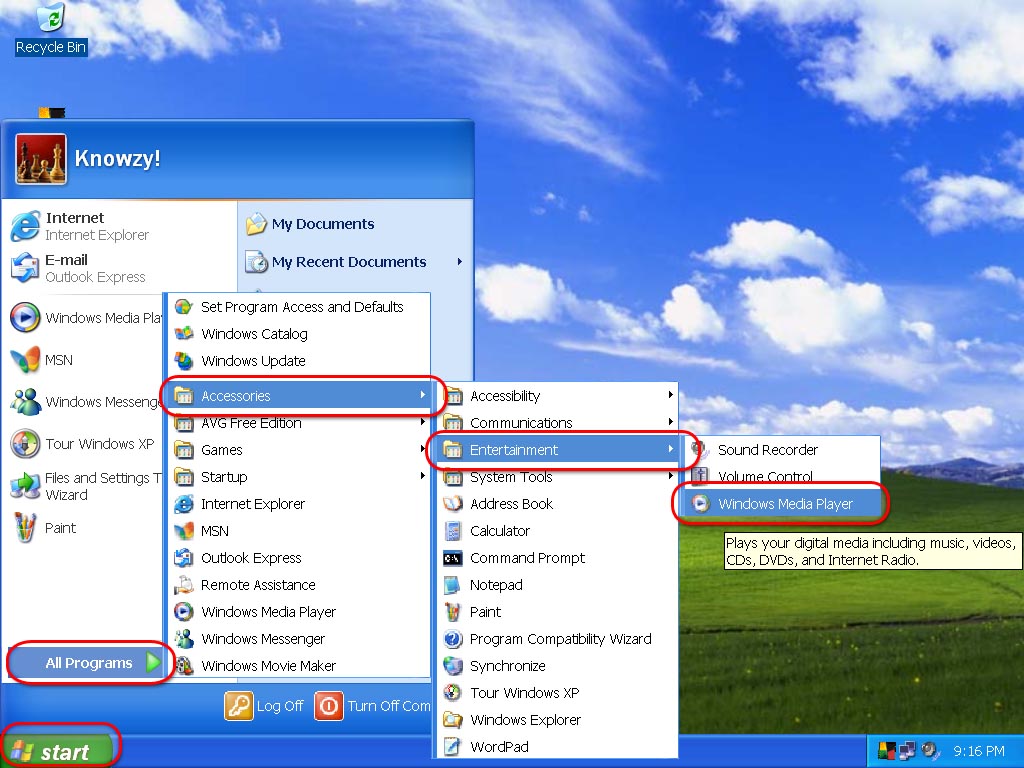This screenshot has height=768, width=1024.
Task: Launch Internet Explorer from pinned Internet item
Action: [81, 226]
